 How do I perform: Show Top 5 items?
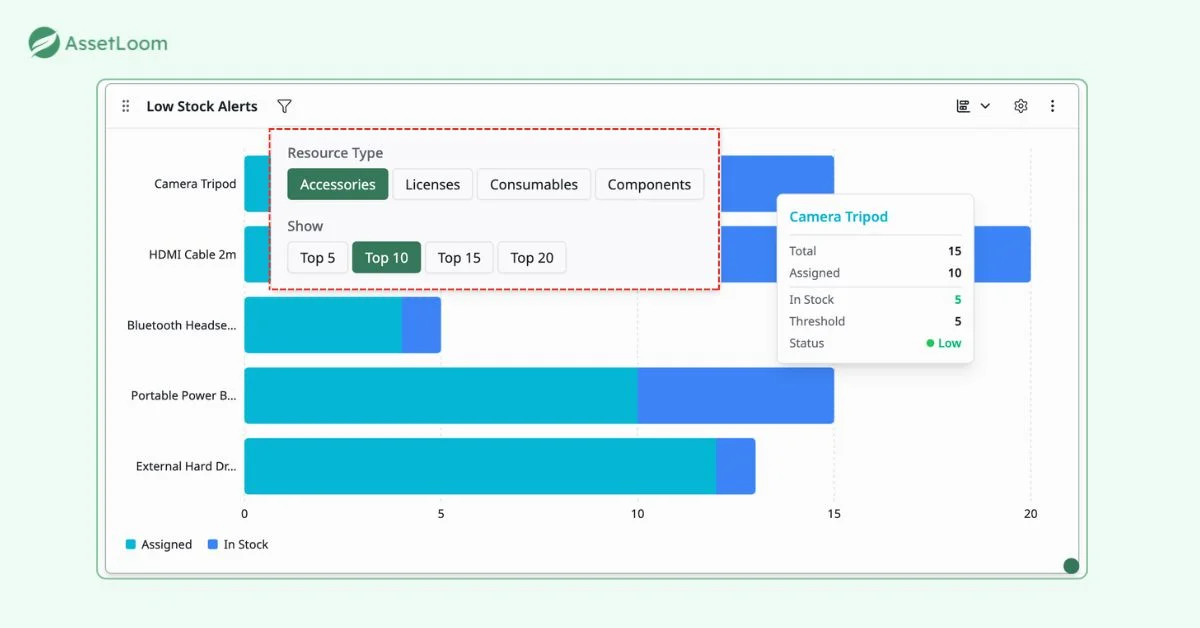318,257
